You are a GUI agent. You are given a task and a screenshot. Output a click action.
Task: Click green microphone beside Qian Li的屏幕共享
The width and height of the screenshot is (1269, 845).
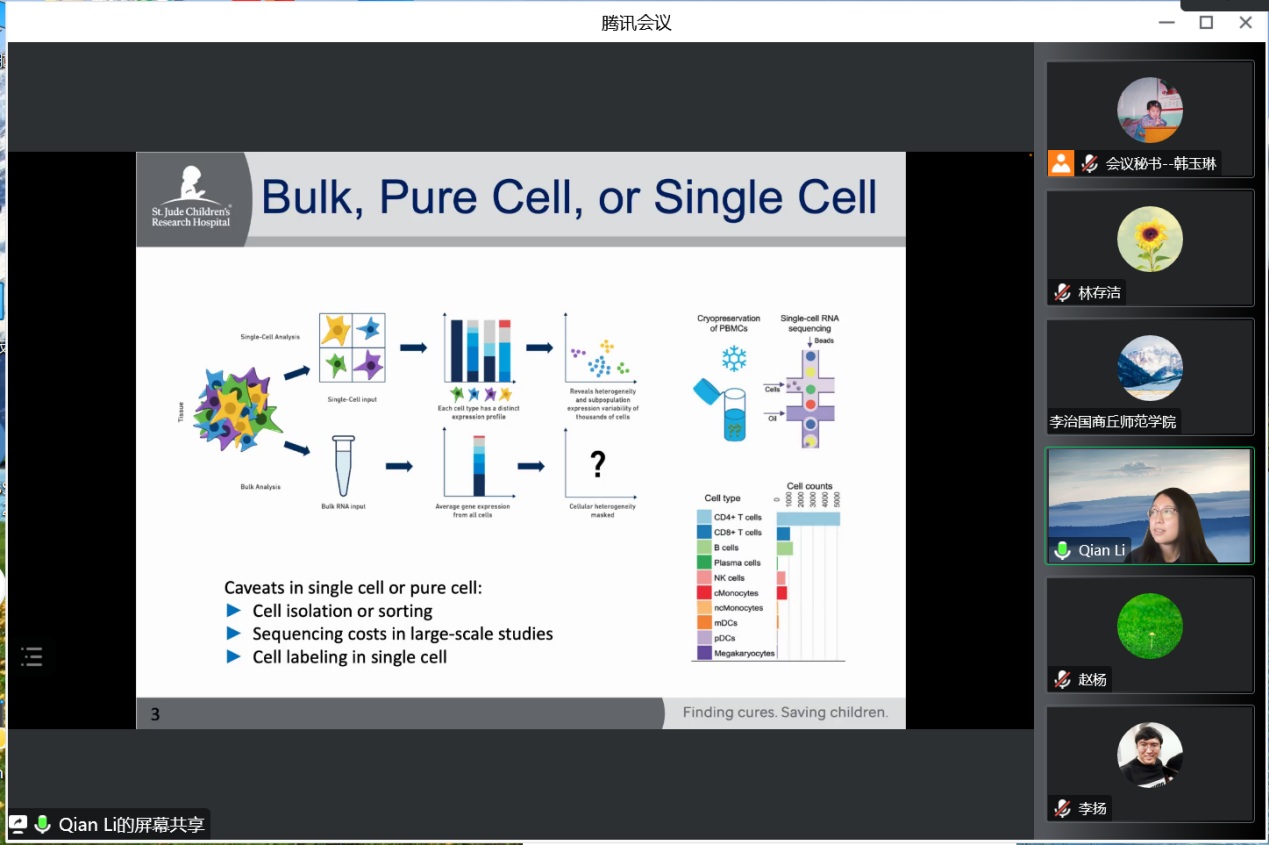[x=42, y=825]
